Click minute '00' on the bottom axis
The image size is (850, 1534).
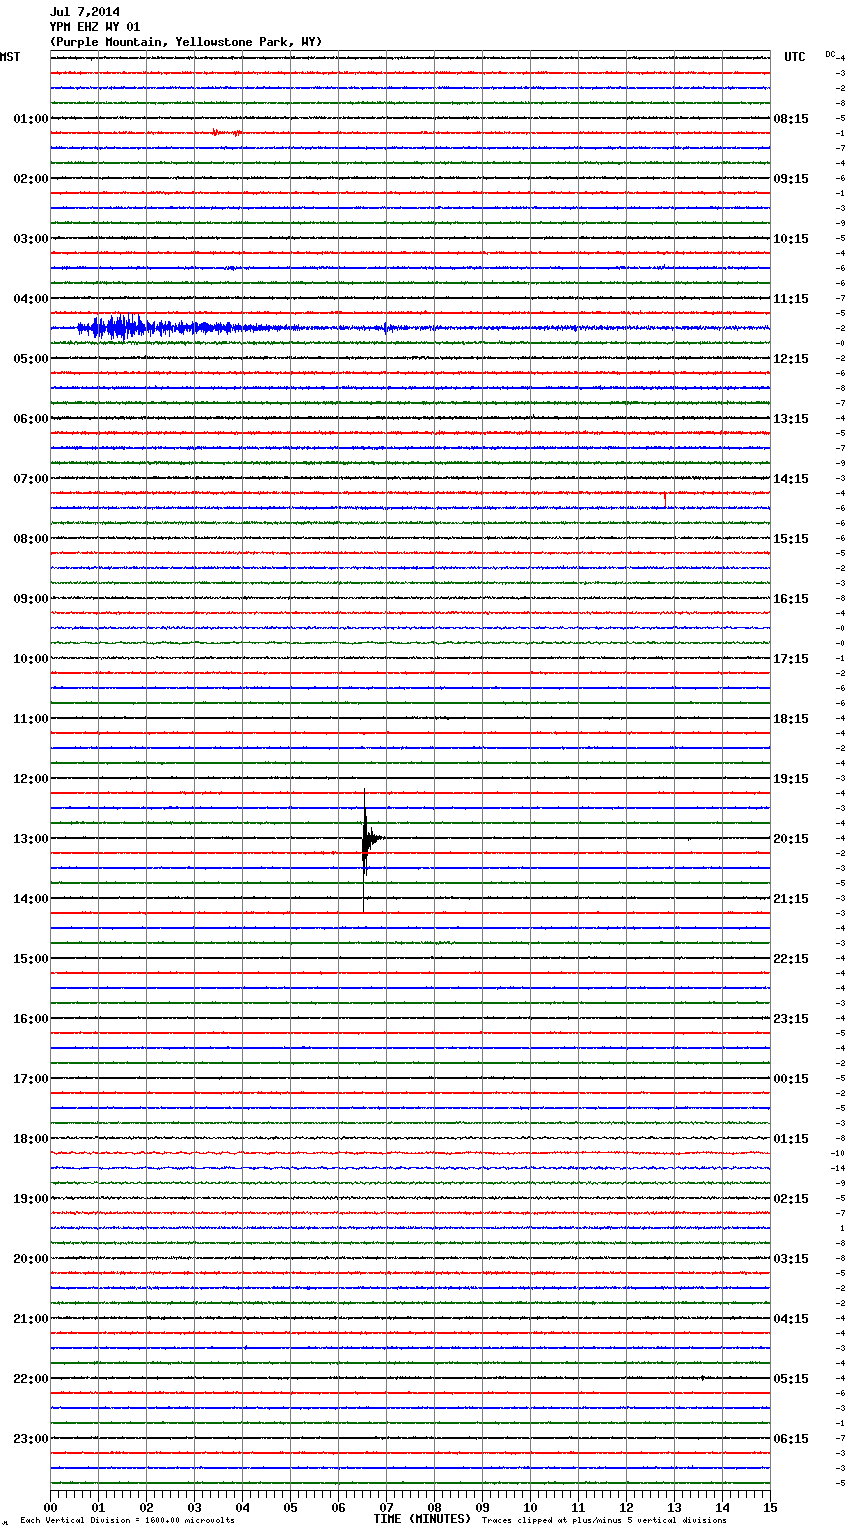tap(51, 1508)
